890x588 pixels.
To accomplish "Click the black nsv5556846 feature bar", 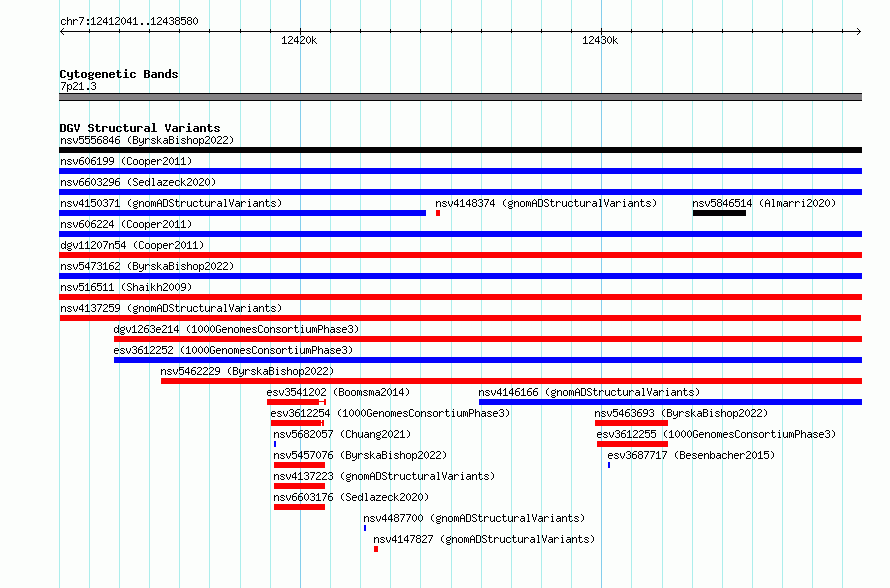I will [460, 150].
